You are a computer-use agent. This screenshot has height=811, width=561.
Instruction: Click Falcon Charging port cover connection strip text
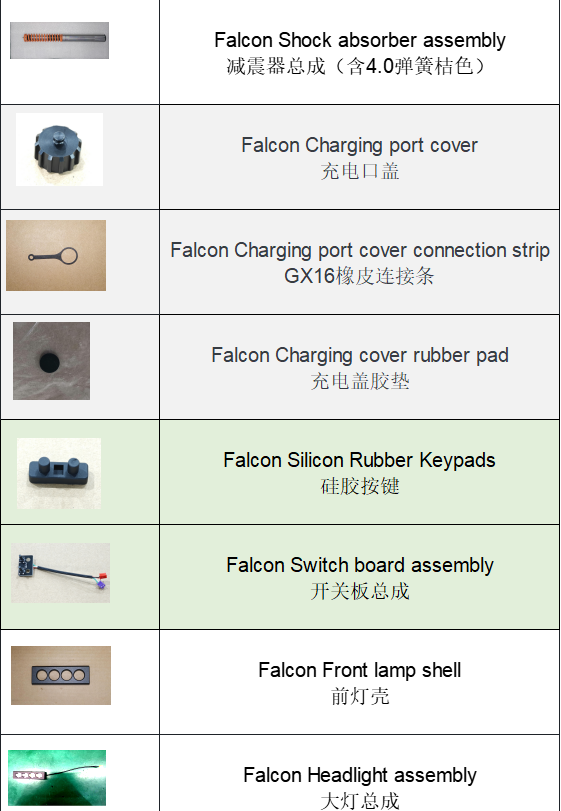(360, 250)
